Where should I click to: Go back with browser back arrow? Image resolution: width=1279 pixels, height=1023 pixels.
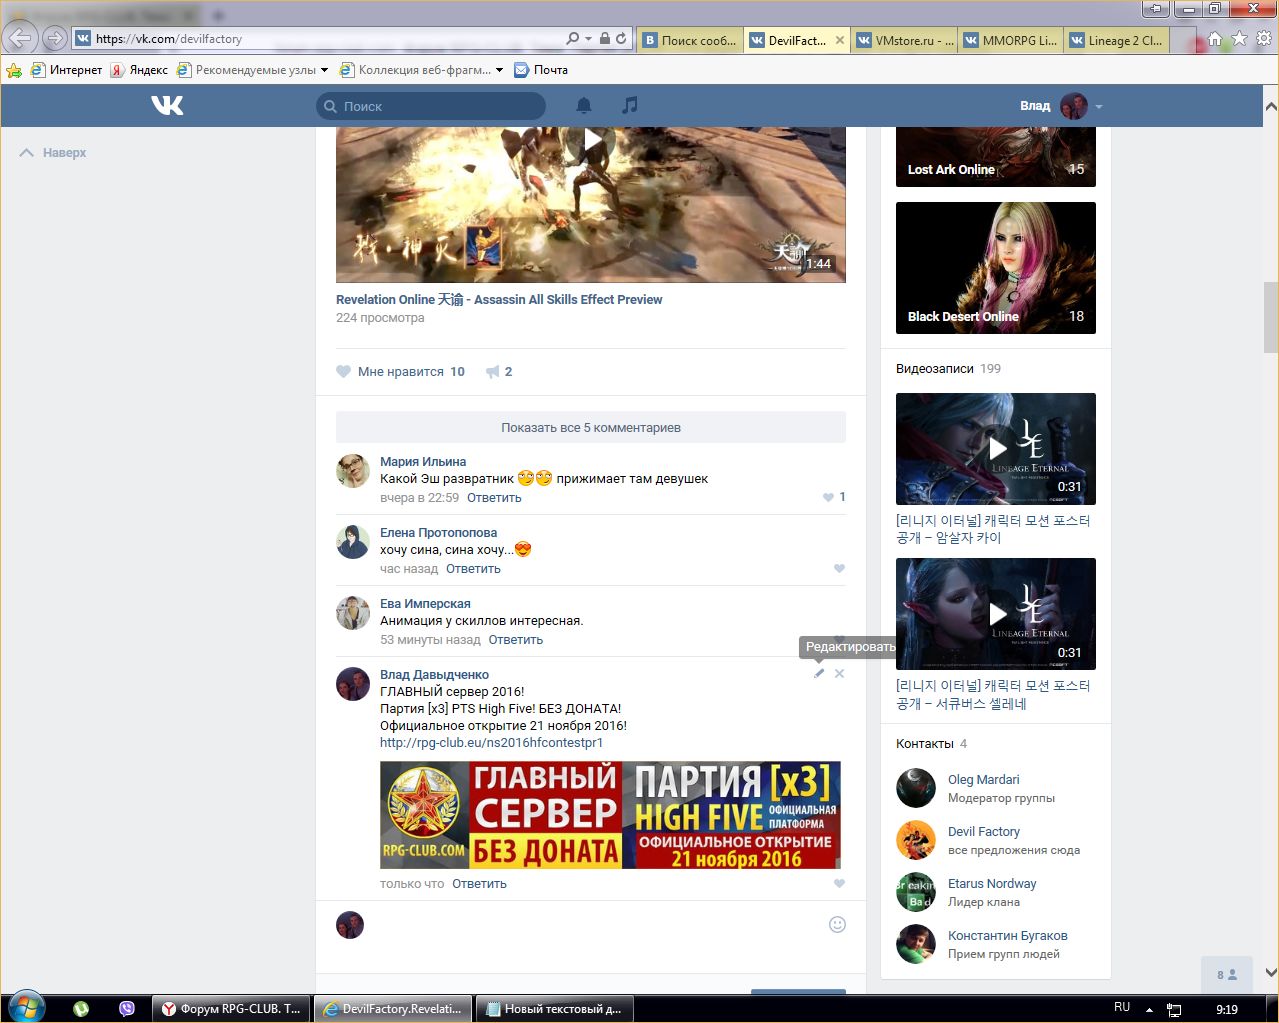pos(21,39)
